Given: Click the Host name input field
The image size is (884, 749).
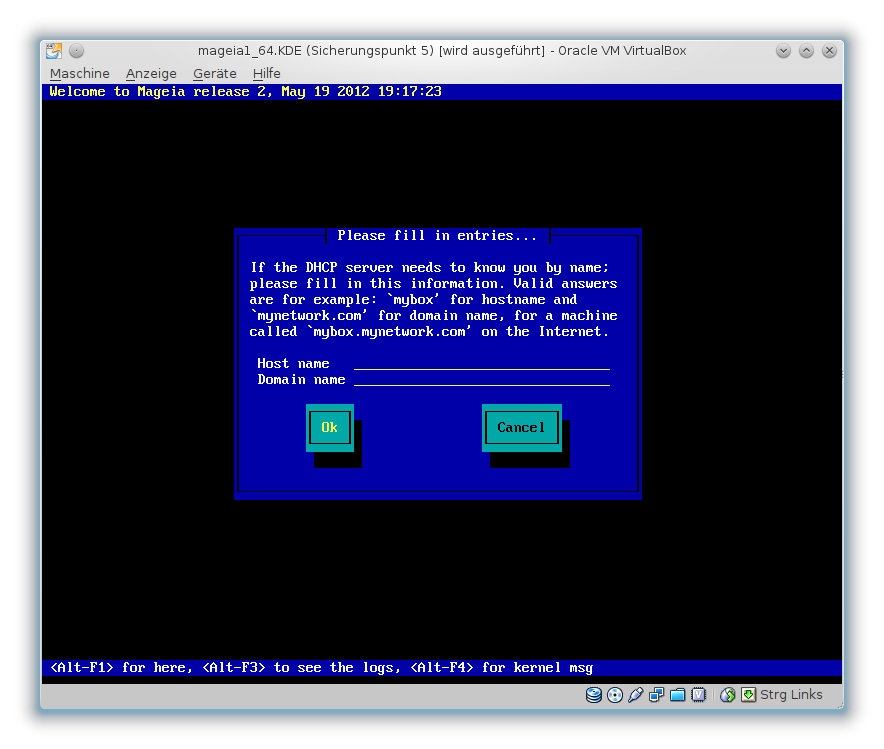Looking at the screenshot, I should point(481,364).
